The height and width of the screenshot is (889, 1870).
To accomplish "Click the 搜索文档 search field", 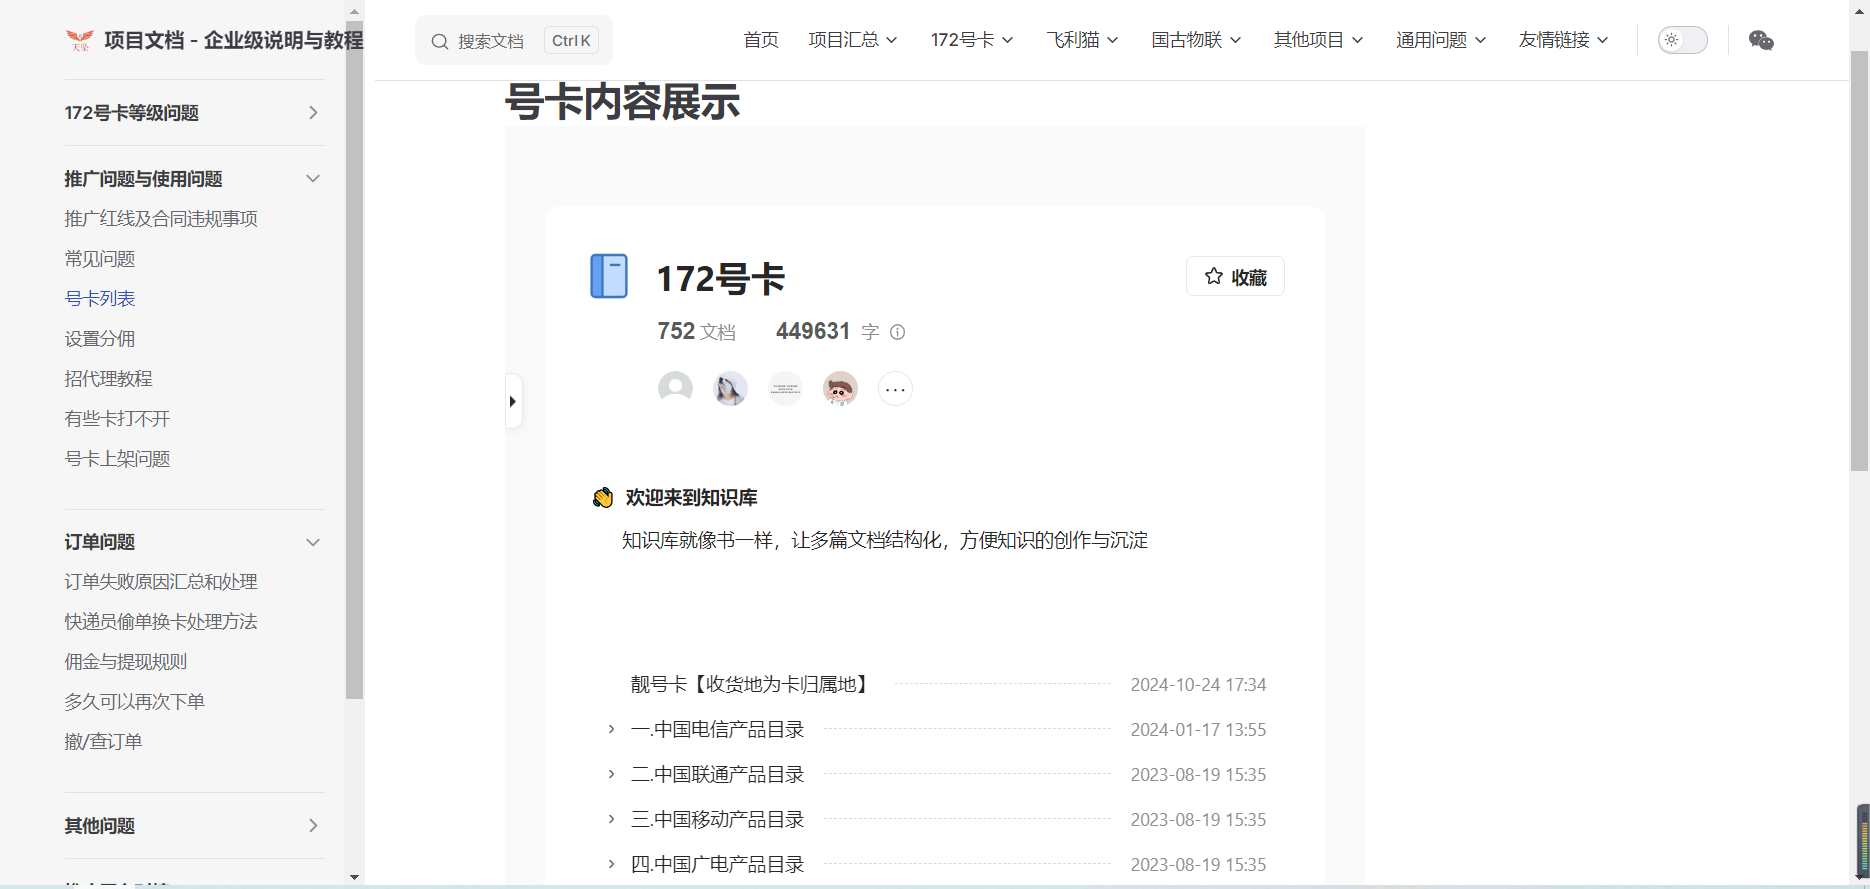I will [x=514, y=40].
